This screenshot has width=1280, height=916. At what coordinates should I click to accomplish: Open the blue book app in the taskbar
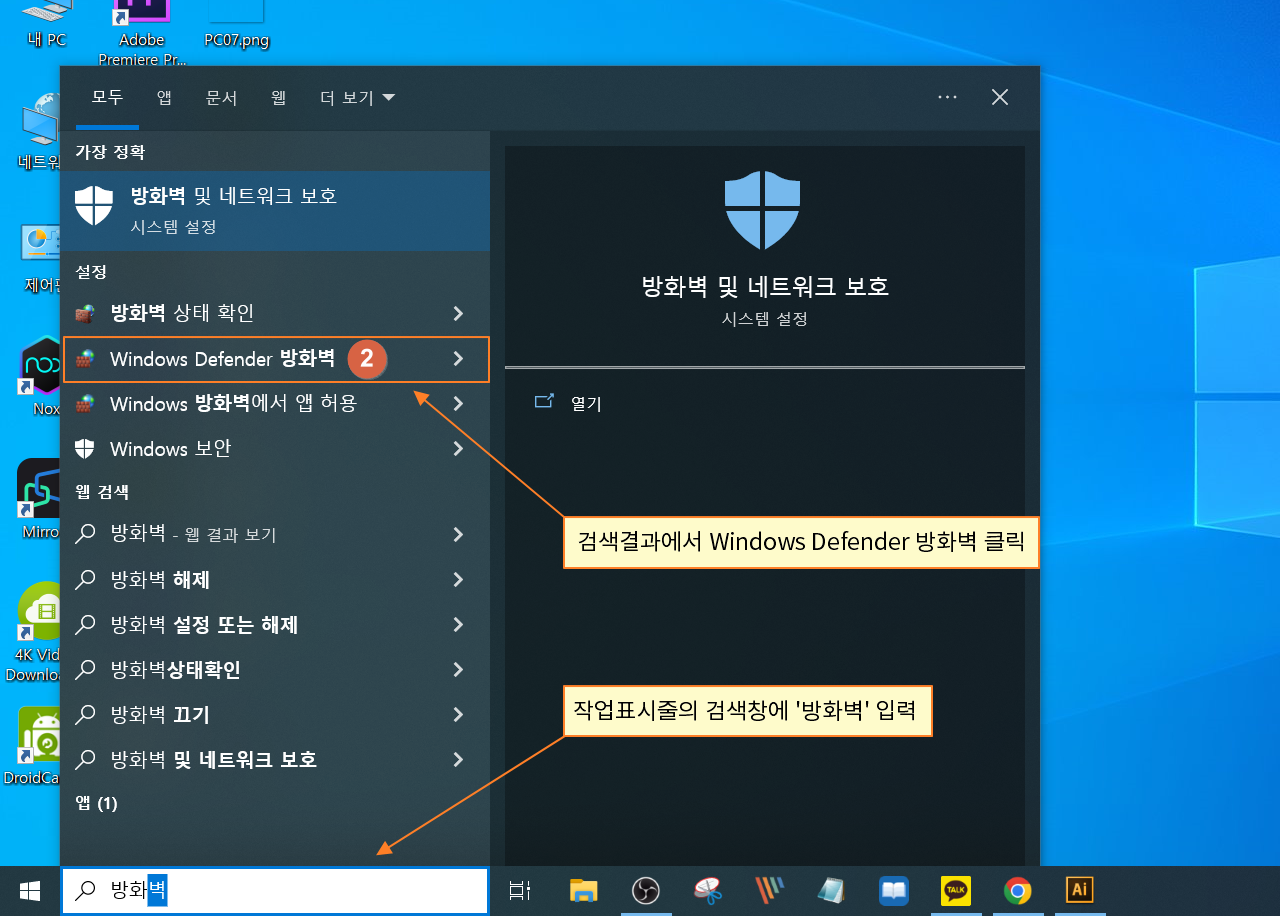(x=894, y=890)
